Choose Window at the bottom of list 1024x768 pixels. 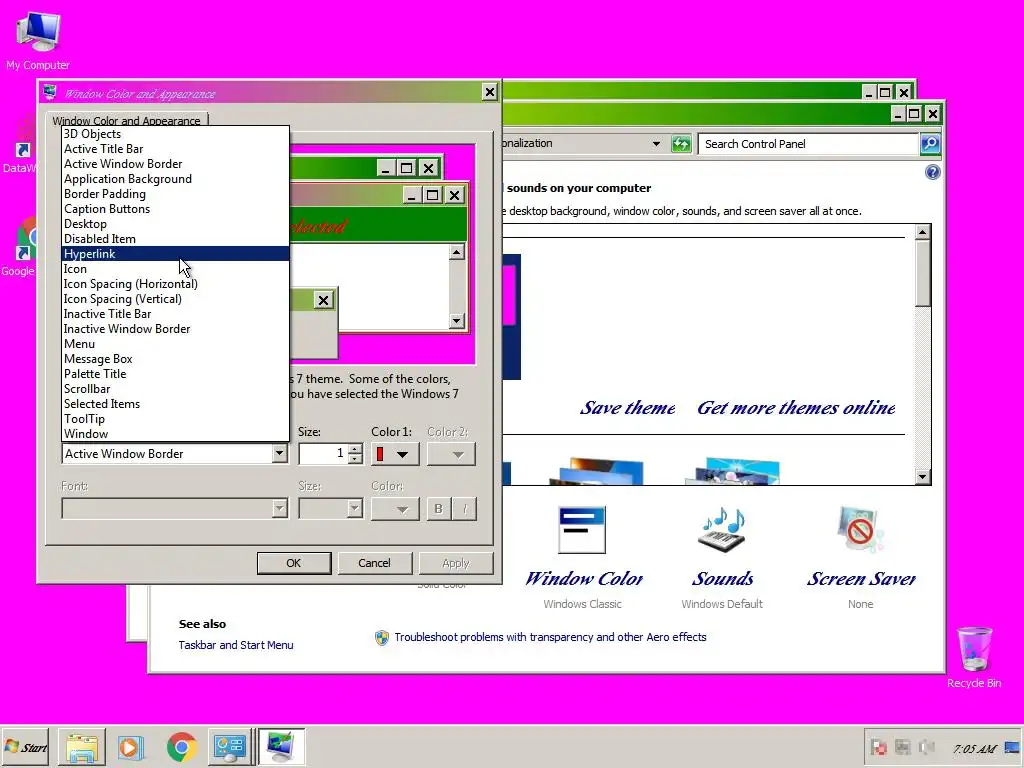(175, 434)
